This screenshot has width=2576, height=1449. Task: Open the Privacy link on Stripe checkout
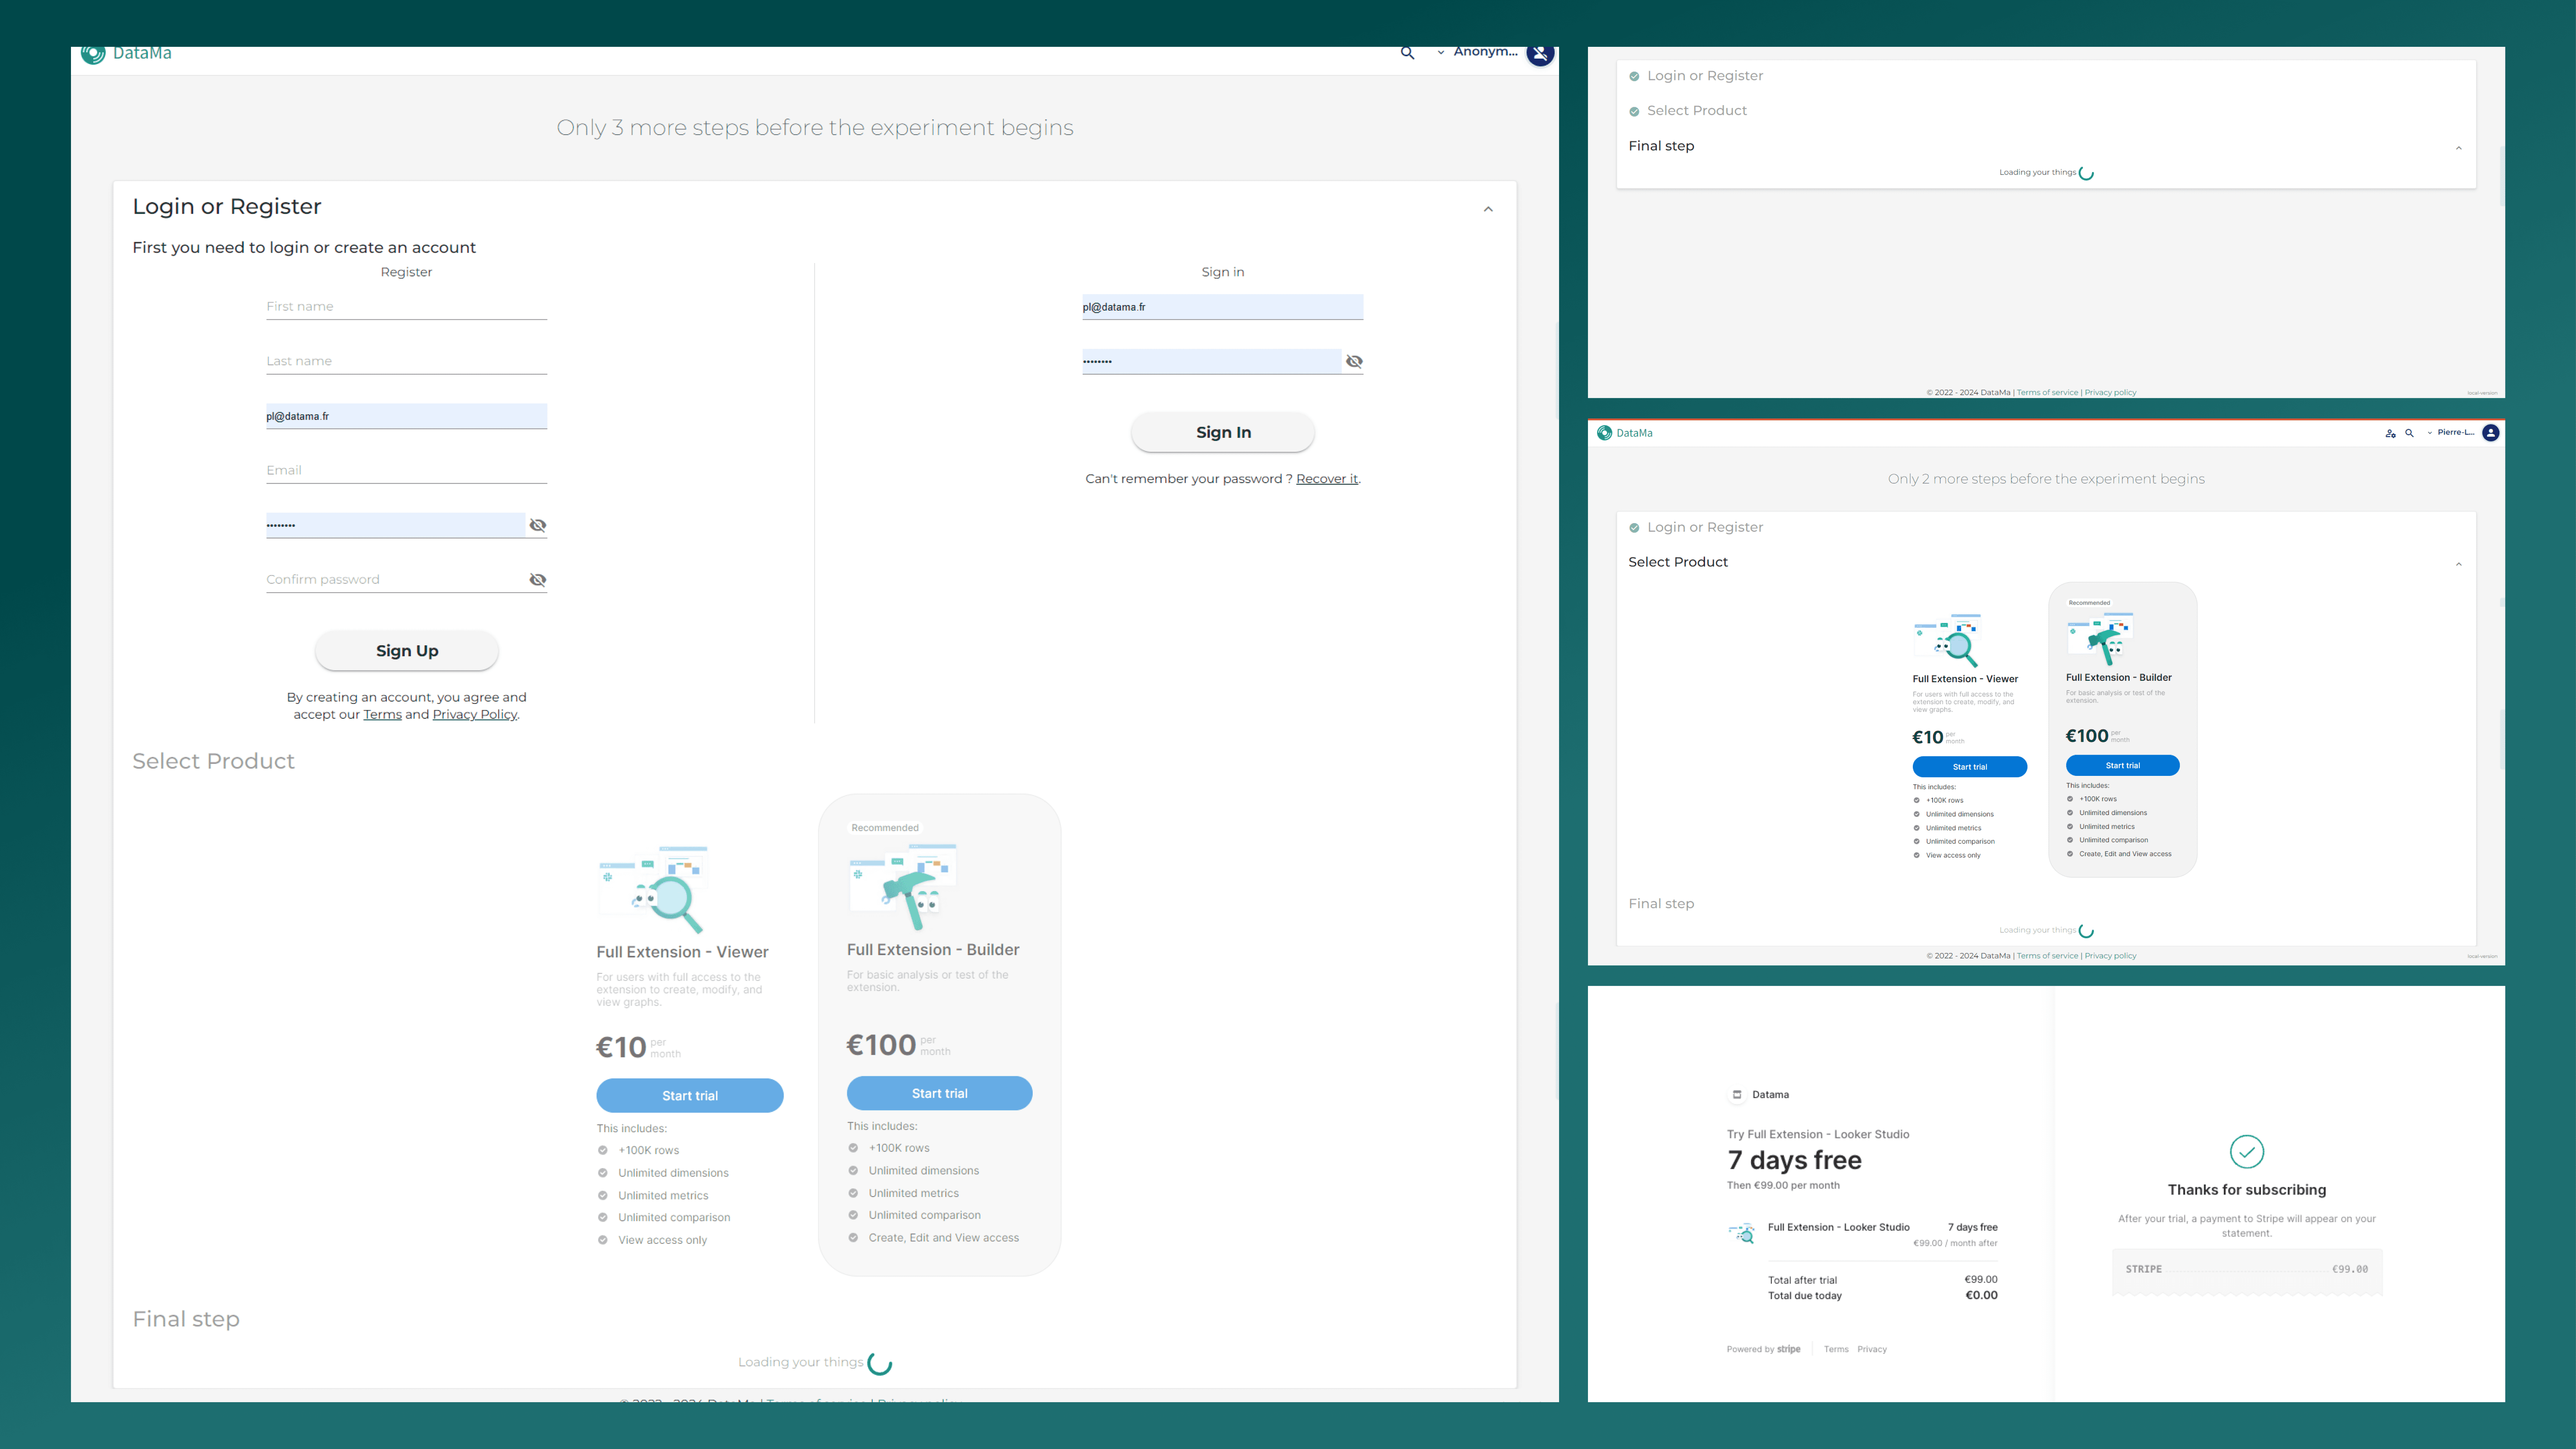coord(1872,1350)
